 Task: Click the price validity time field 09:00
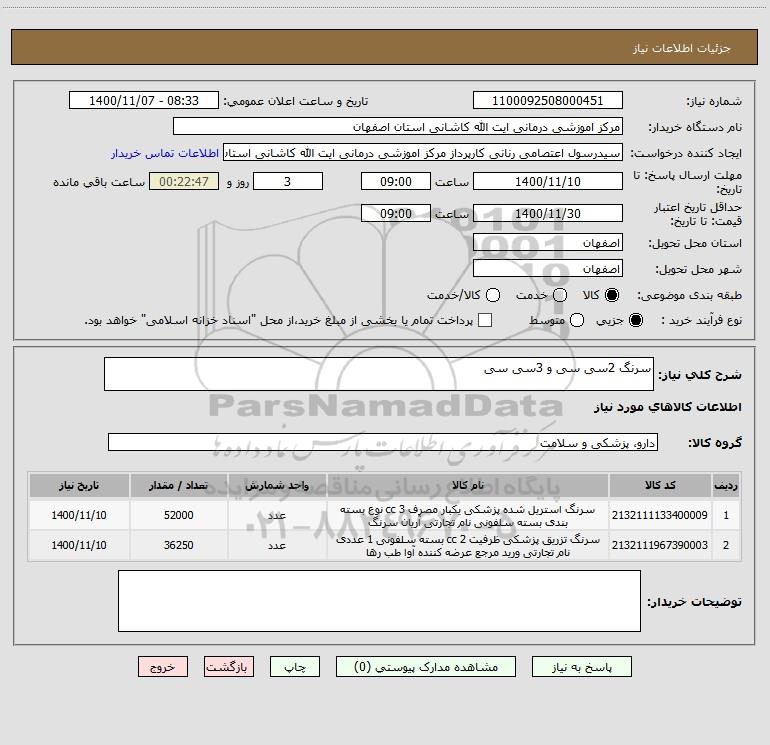(396, 213)
